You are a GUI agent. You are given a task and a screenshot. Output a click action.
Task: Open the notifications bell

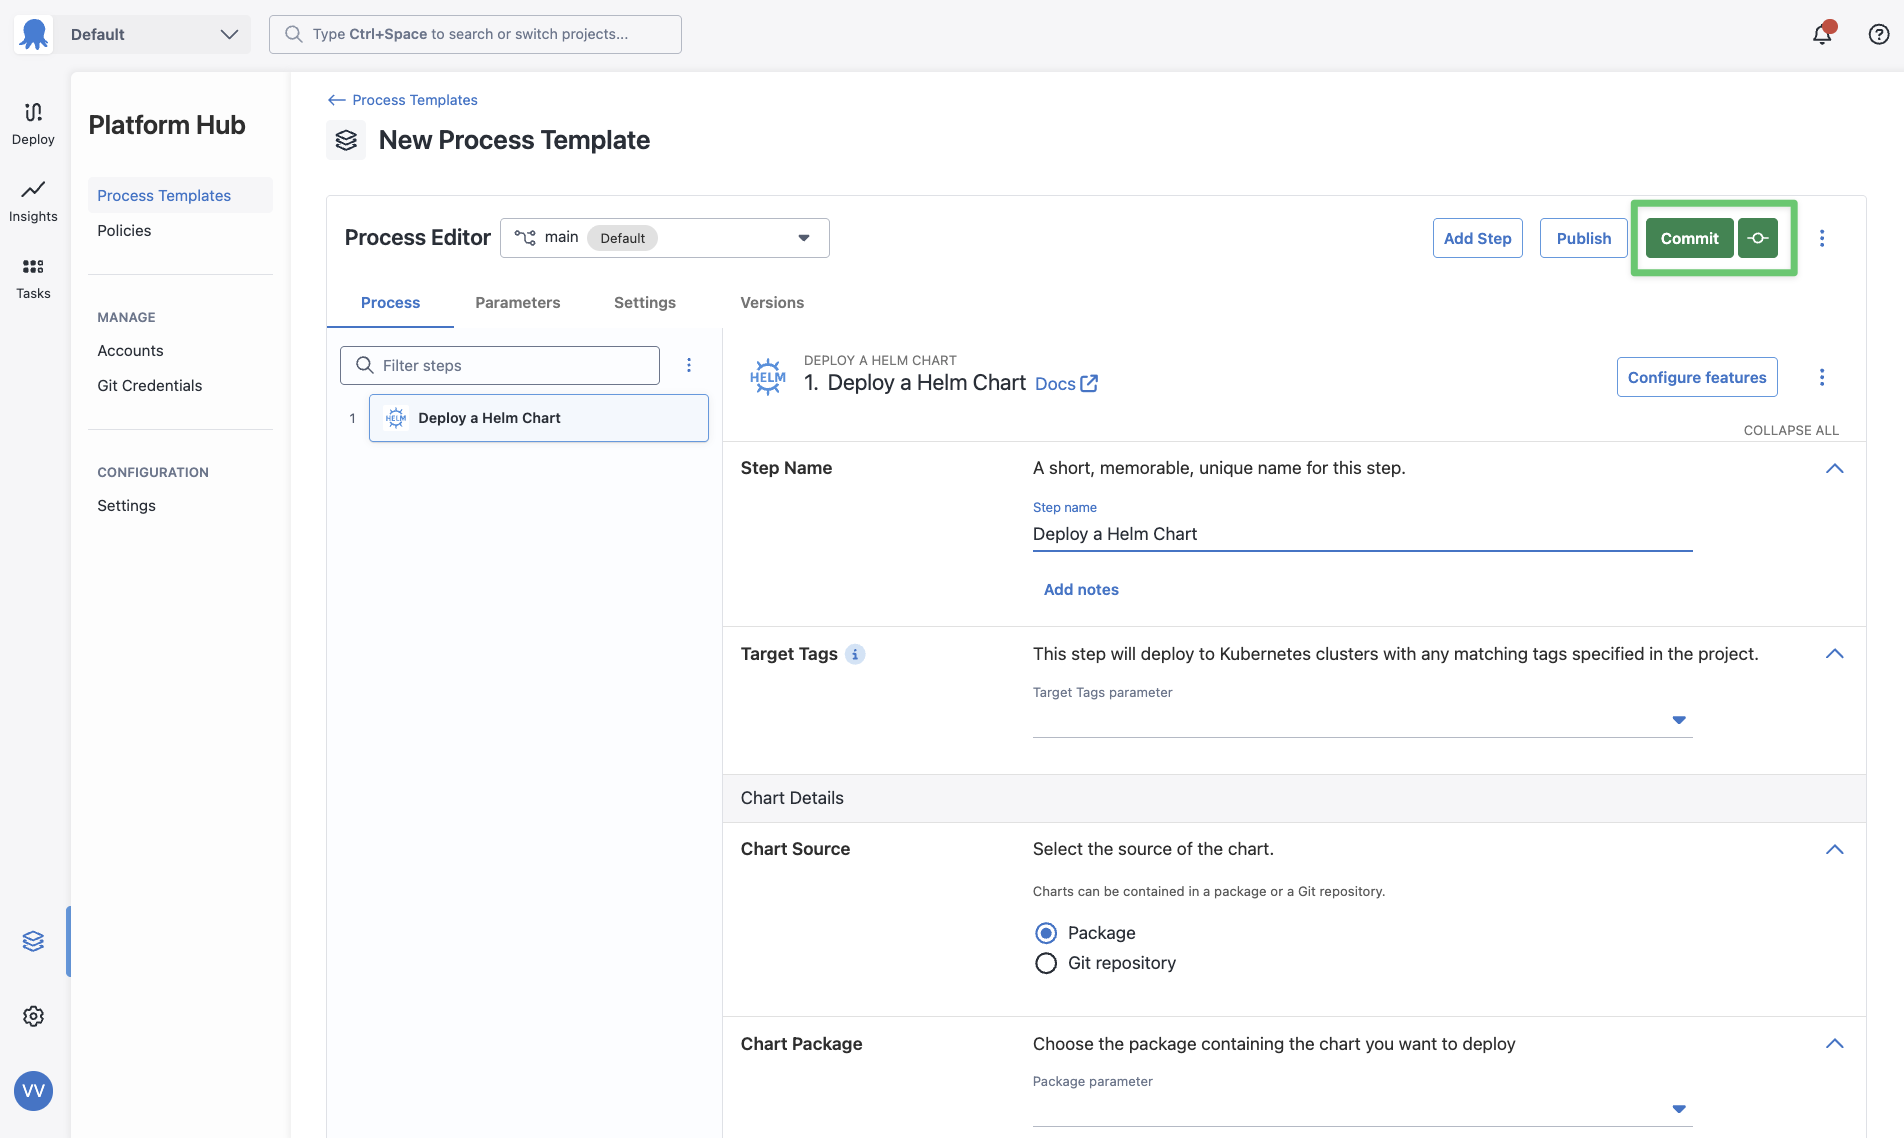1822,33
